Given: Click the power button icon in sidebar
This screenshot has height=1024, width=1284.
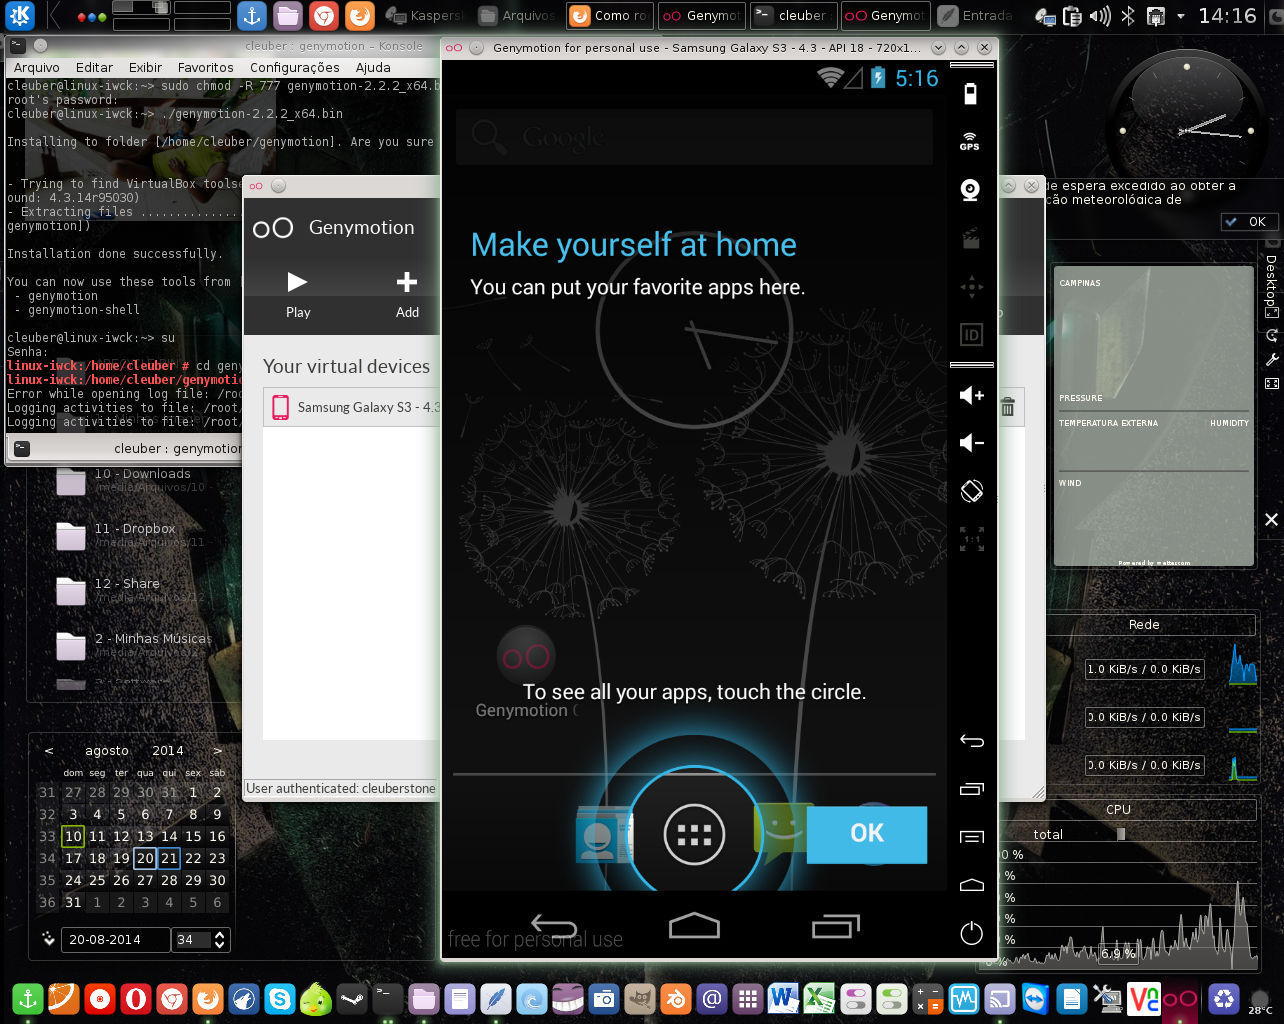Looking at the screenshot, I should coord(971,933).
